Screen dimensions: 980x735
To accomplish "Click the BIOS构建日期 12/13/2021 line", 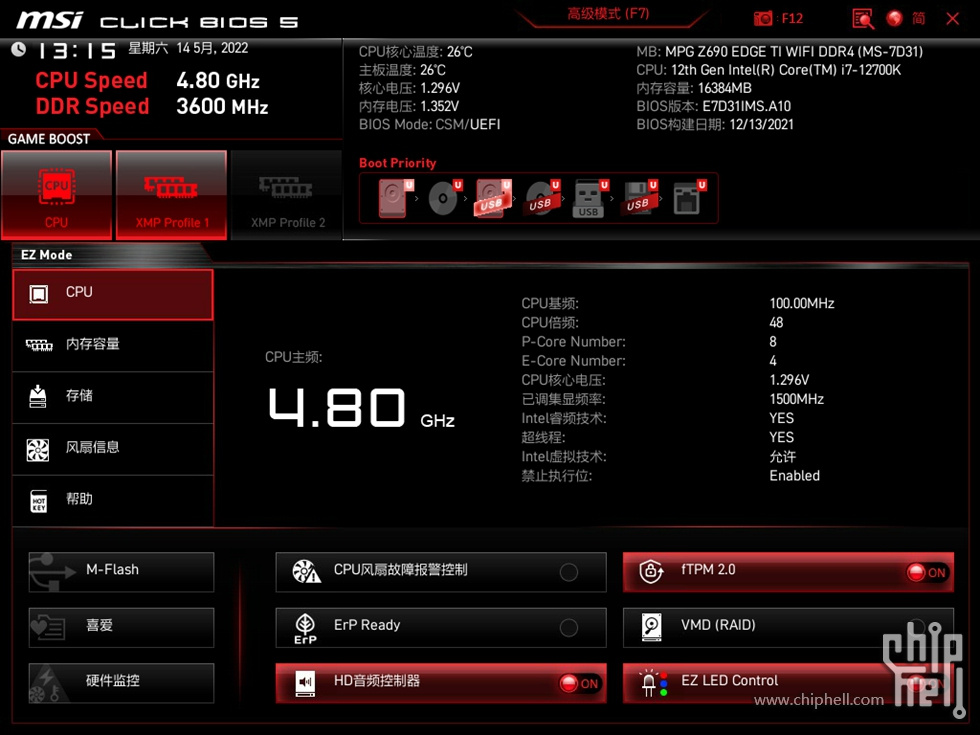I will [x=715, y=124].
